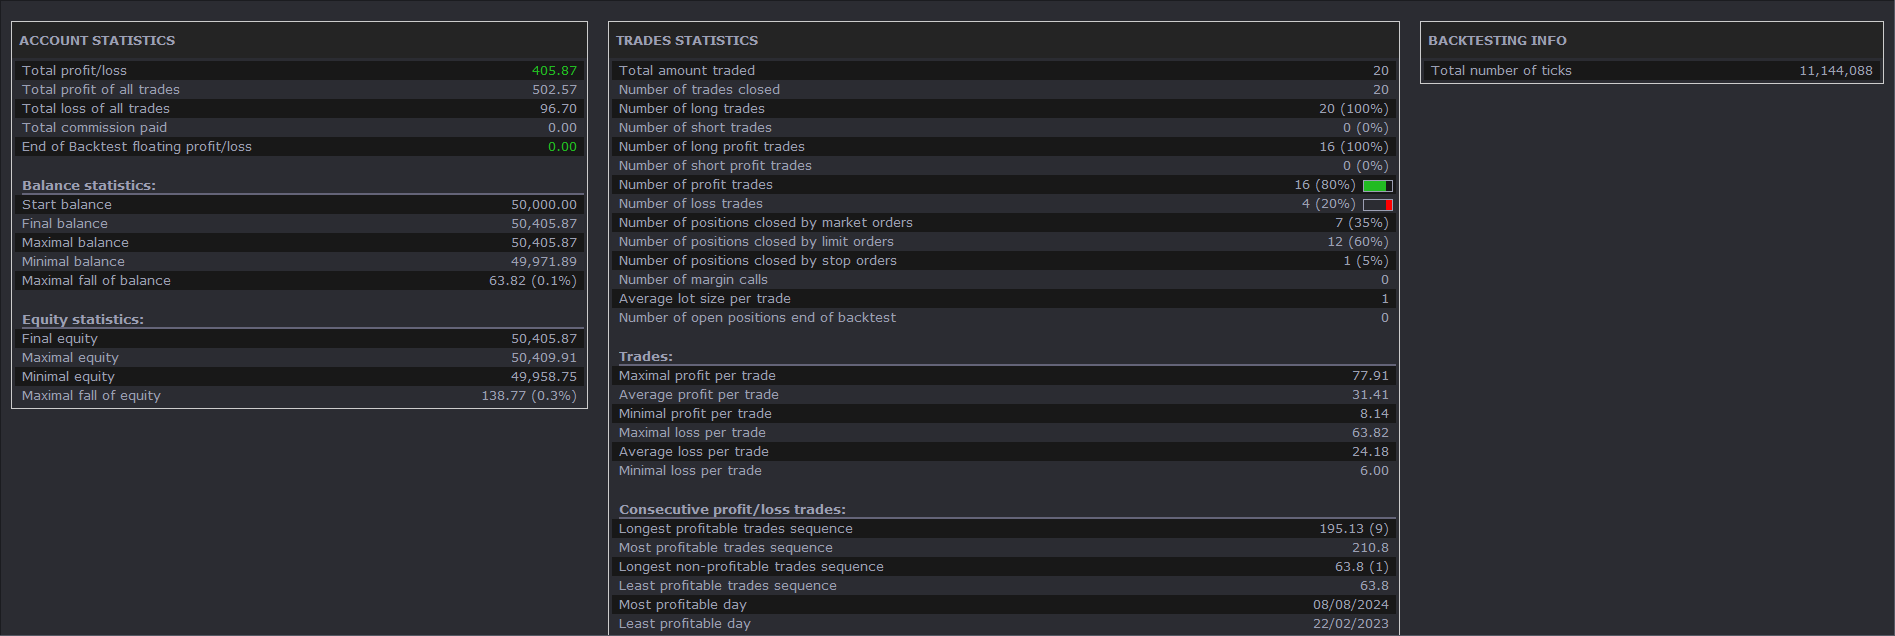
Task: Click the green profit trades bar indicator
Action: click(x=1377, y=185)
